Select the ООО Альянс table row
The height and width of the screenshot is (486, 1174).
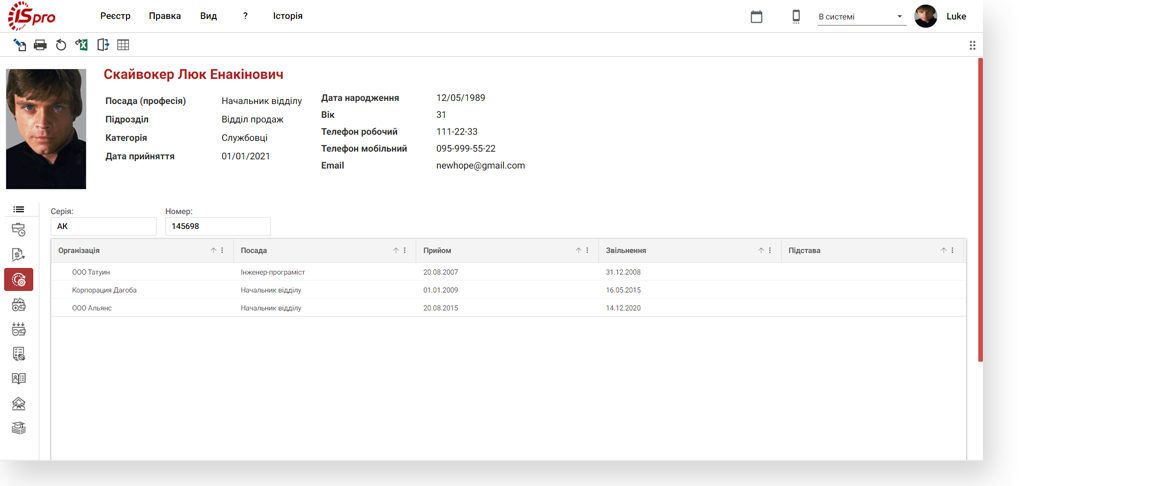pyautogui.click(x=508, y=308)
